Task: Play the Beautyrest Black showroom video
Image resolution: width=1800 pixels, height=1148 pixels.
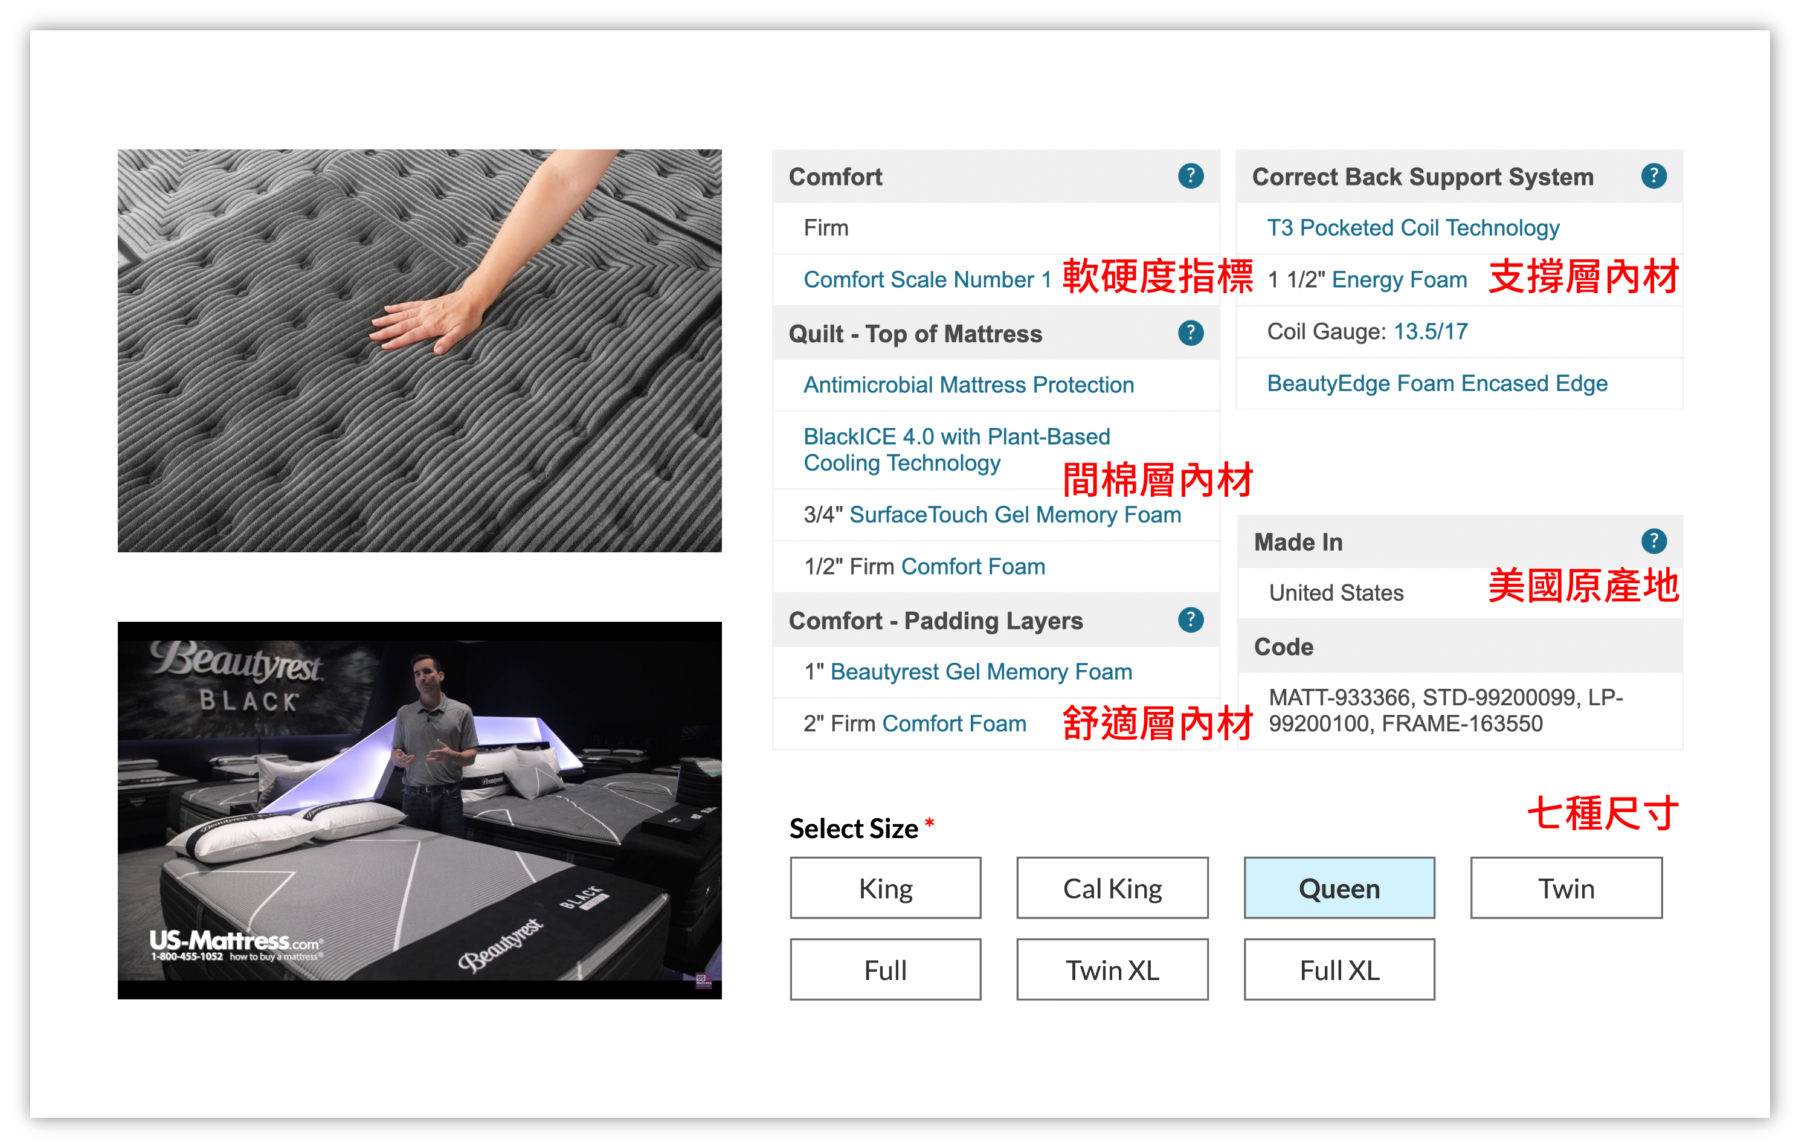Action: tap(420, 810)
